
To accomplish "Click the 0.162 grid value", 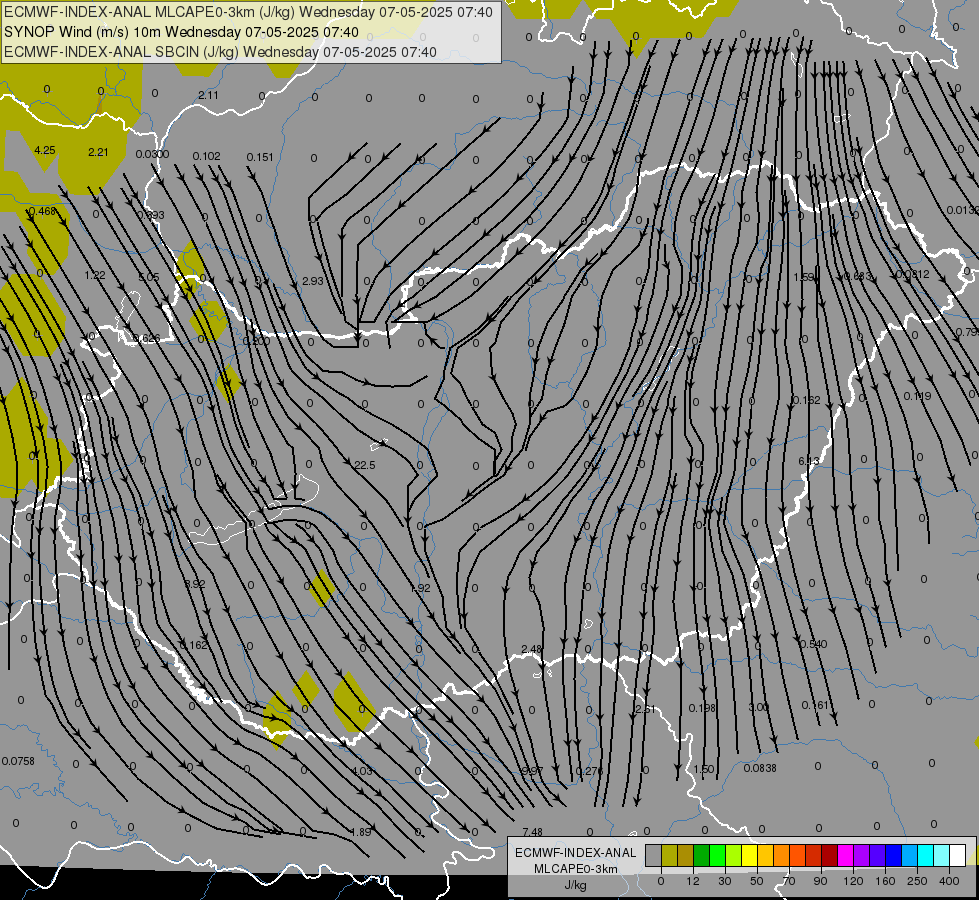I will pos(194,645).
